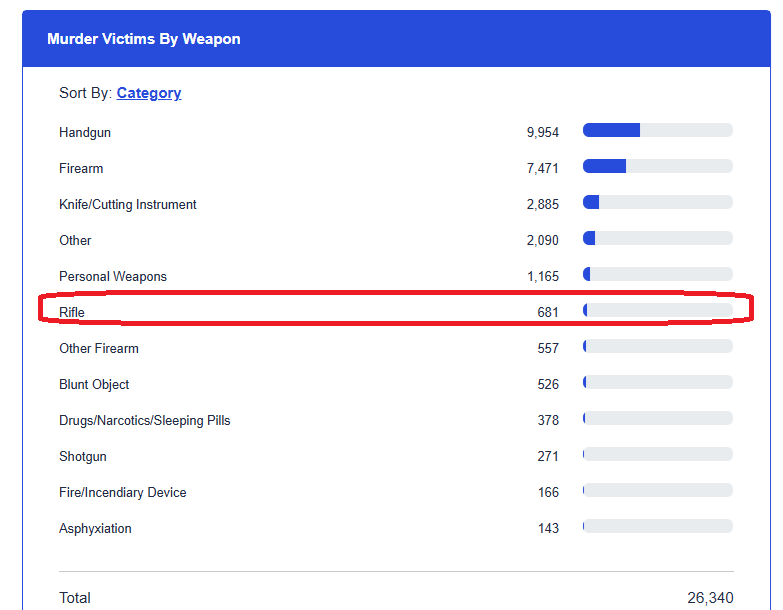Select the Shotgun proportion bar
The height and width of the screenshot is (610, 783).
(x=658, y=454)
